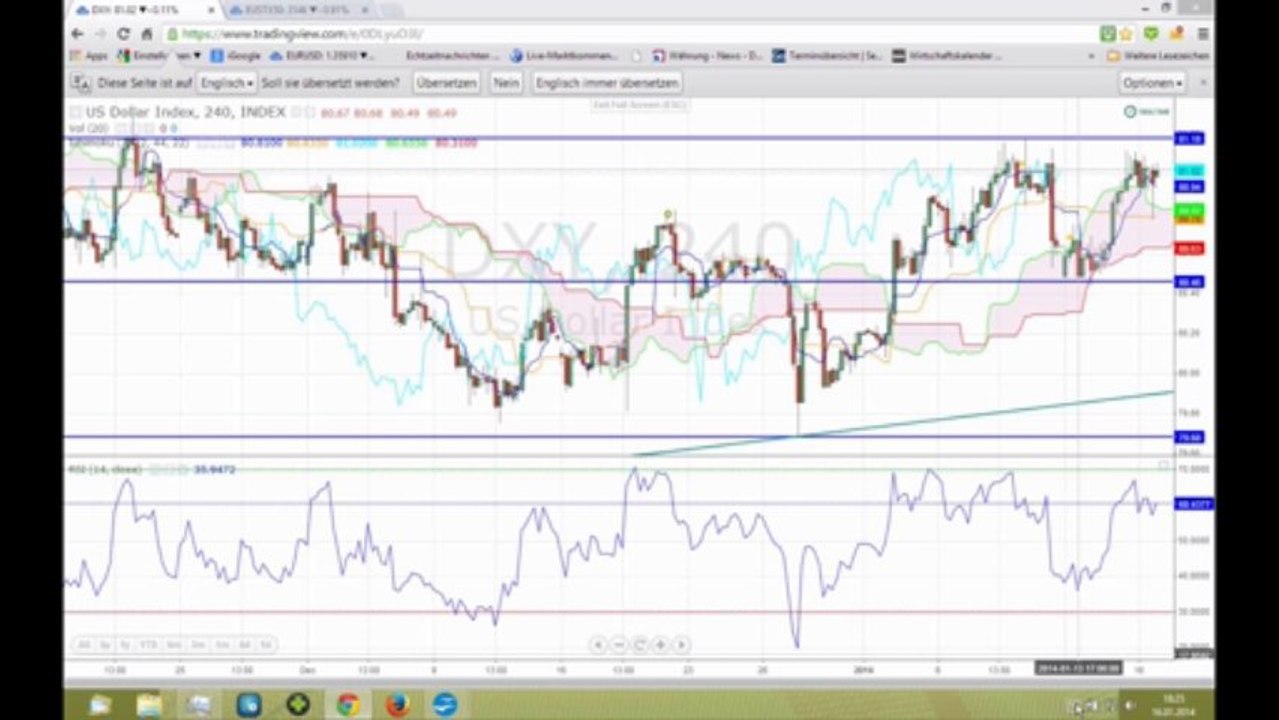
Task: Click the chart scroll-left arrow button
Action: [x=597, y=645]
